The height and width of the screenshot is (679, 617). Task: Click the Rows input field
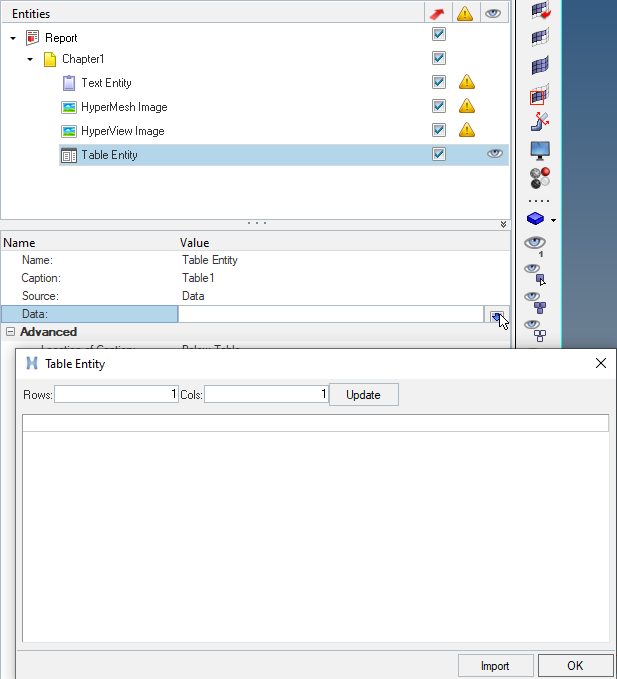tap(116, 394)
